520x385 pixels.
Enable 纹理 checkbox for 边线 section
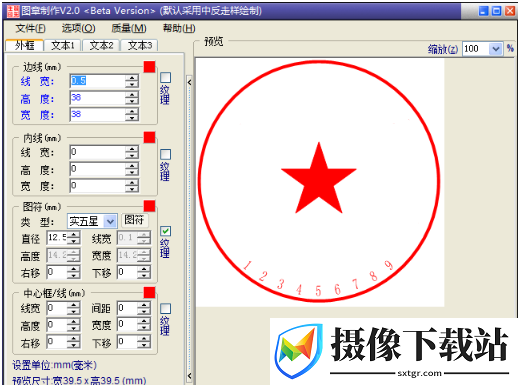tap(166, 78)
